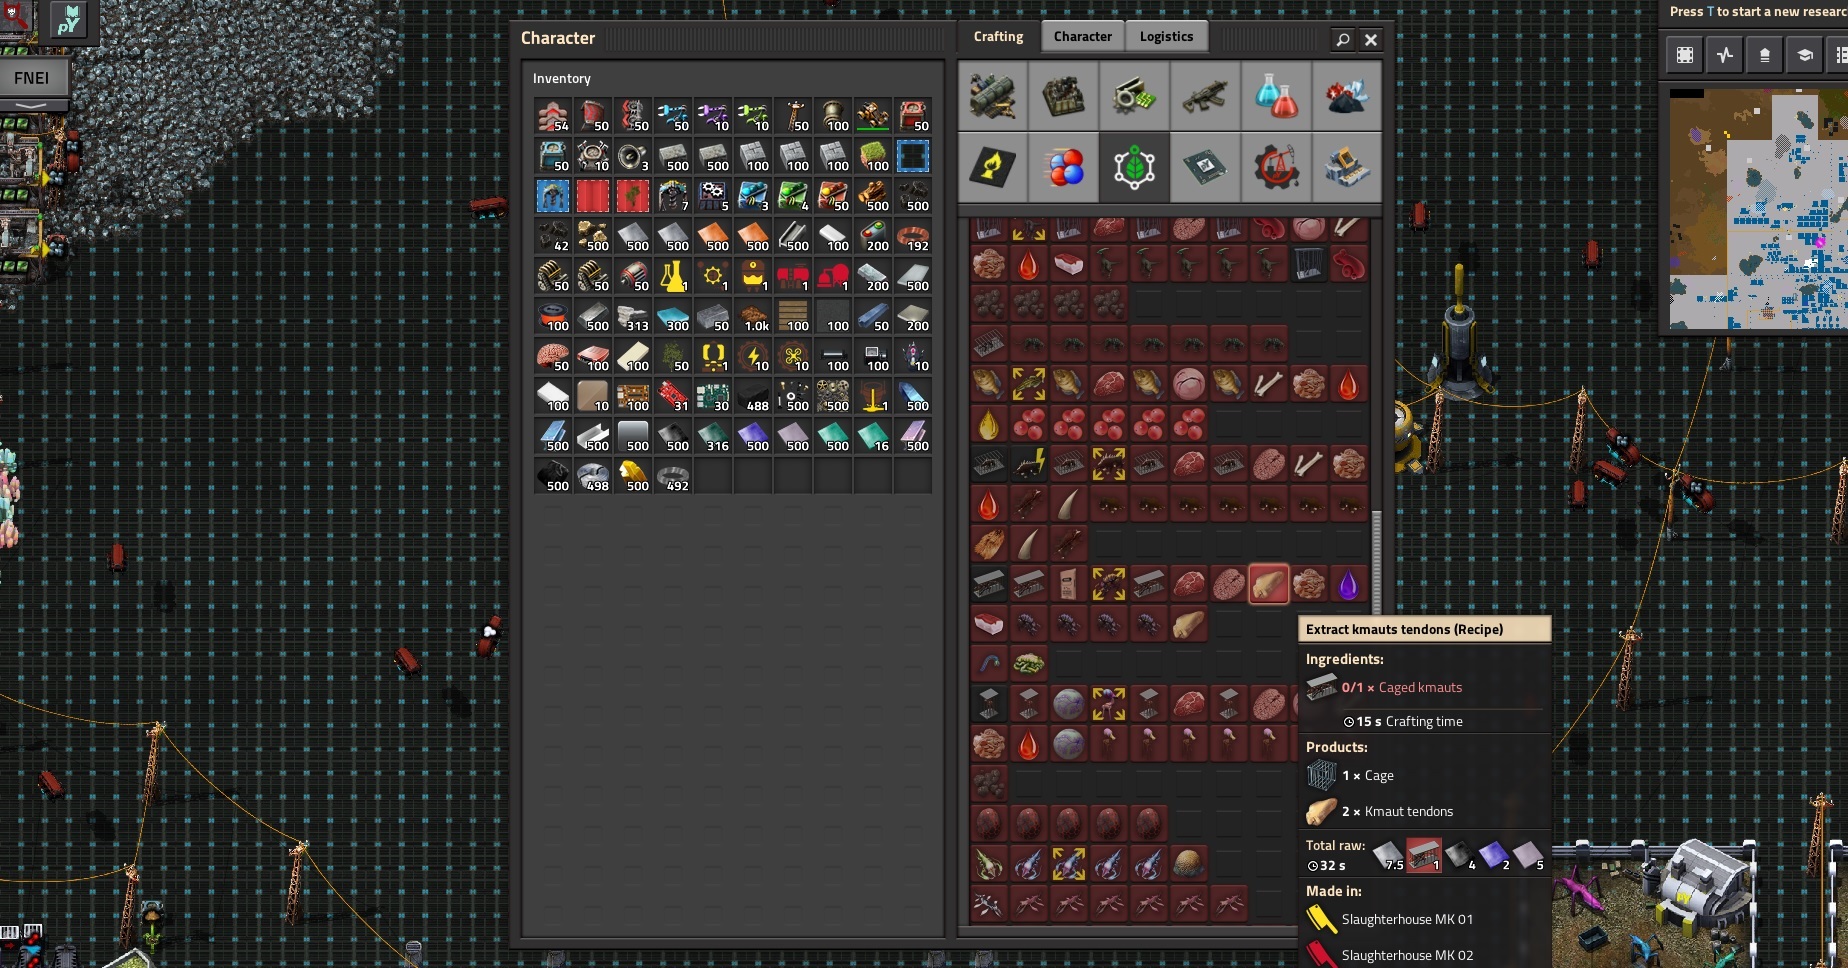This screenshot has width=1848, height=968.
Task: Choose the pY circuit chip category
Action: coord(1205,167)
